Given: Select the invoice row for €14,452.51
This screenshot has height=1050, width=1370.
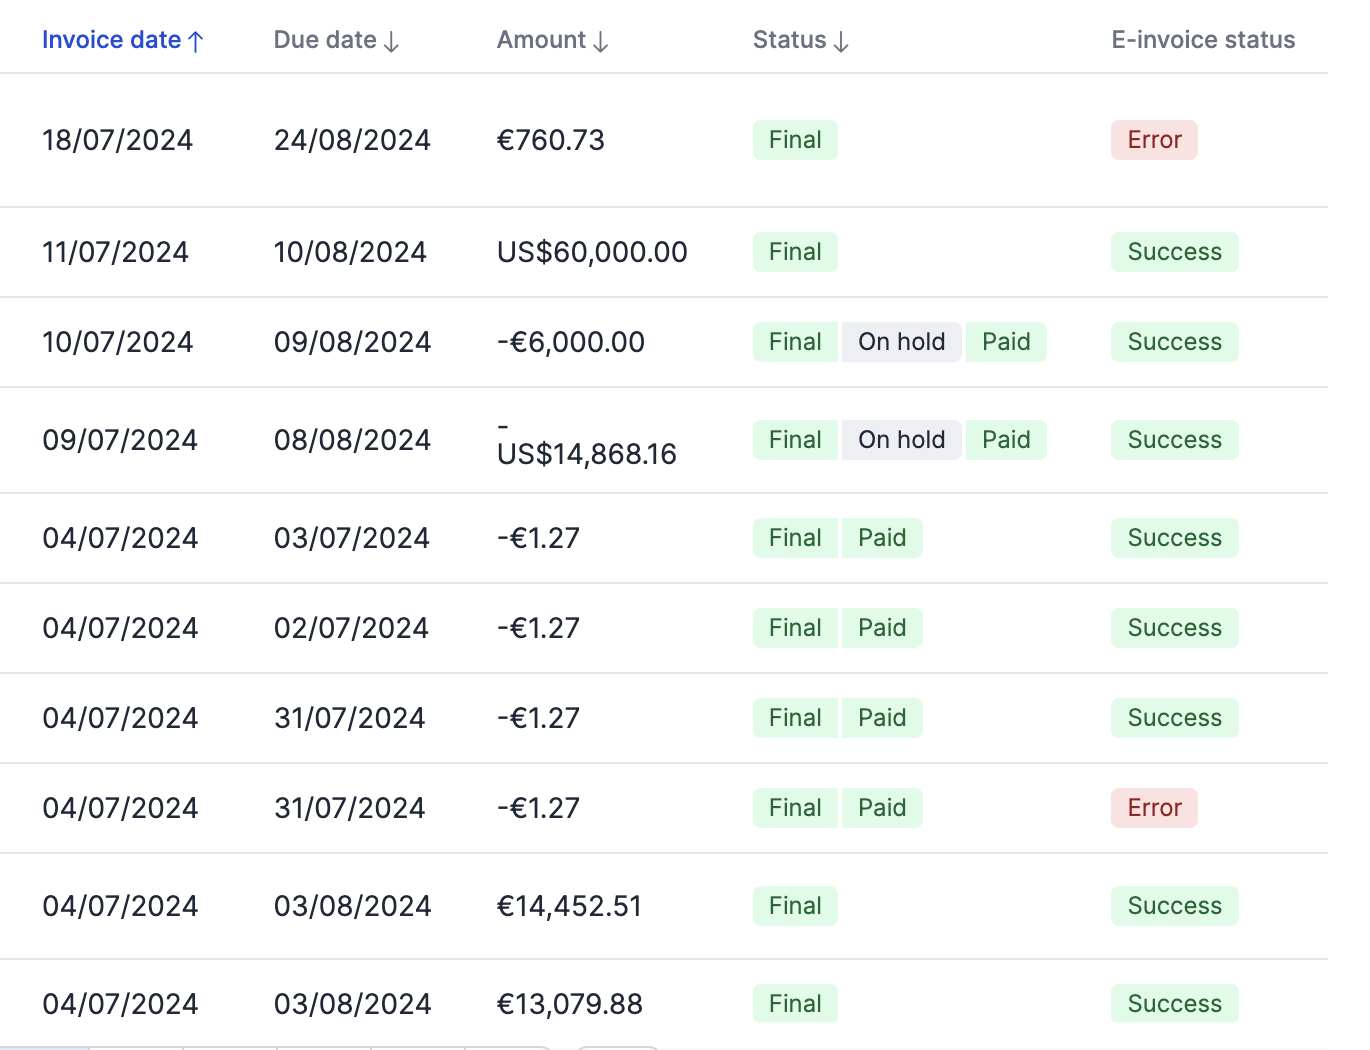Looking at the screenshot, I should pyautogui.click(x=569, y=906).
